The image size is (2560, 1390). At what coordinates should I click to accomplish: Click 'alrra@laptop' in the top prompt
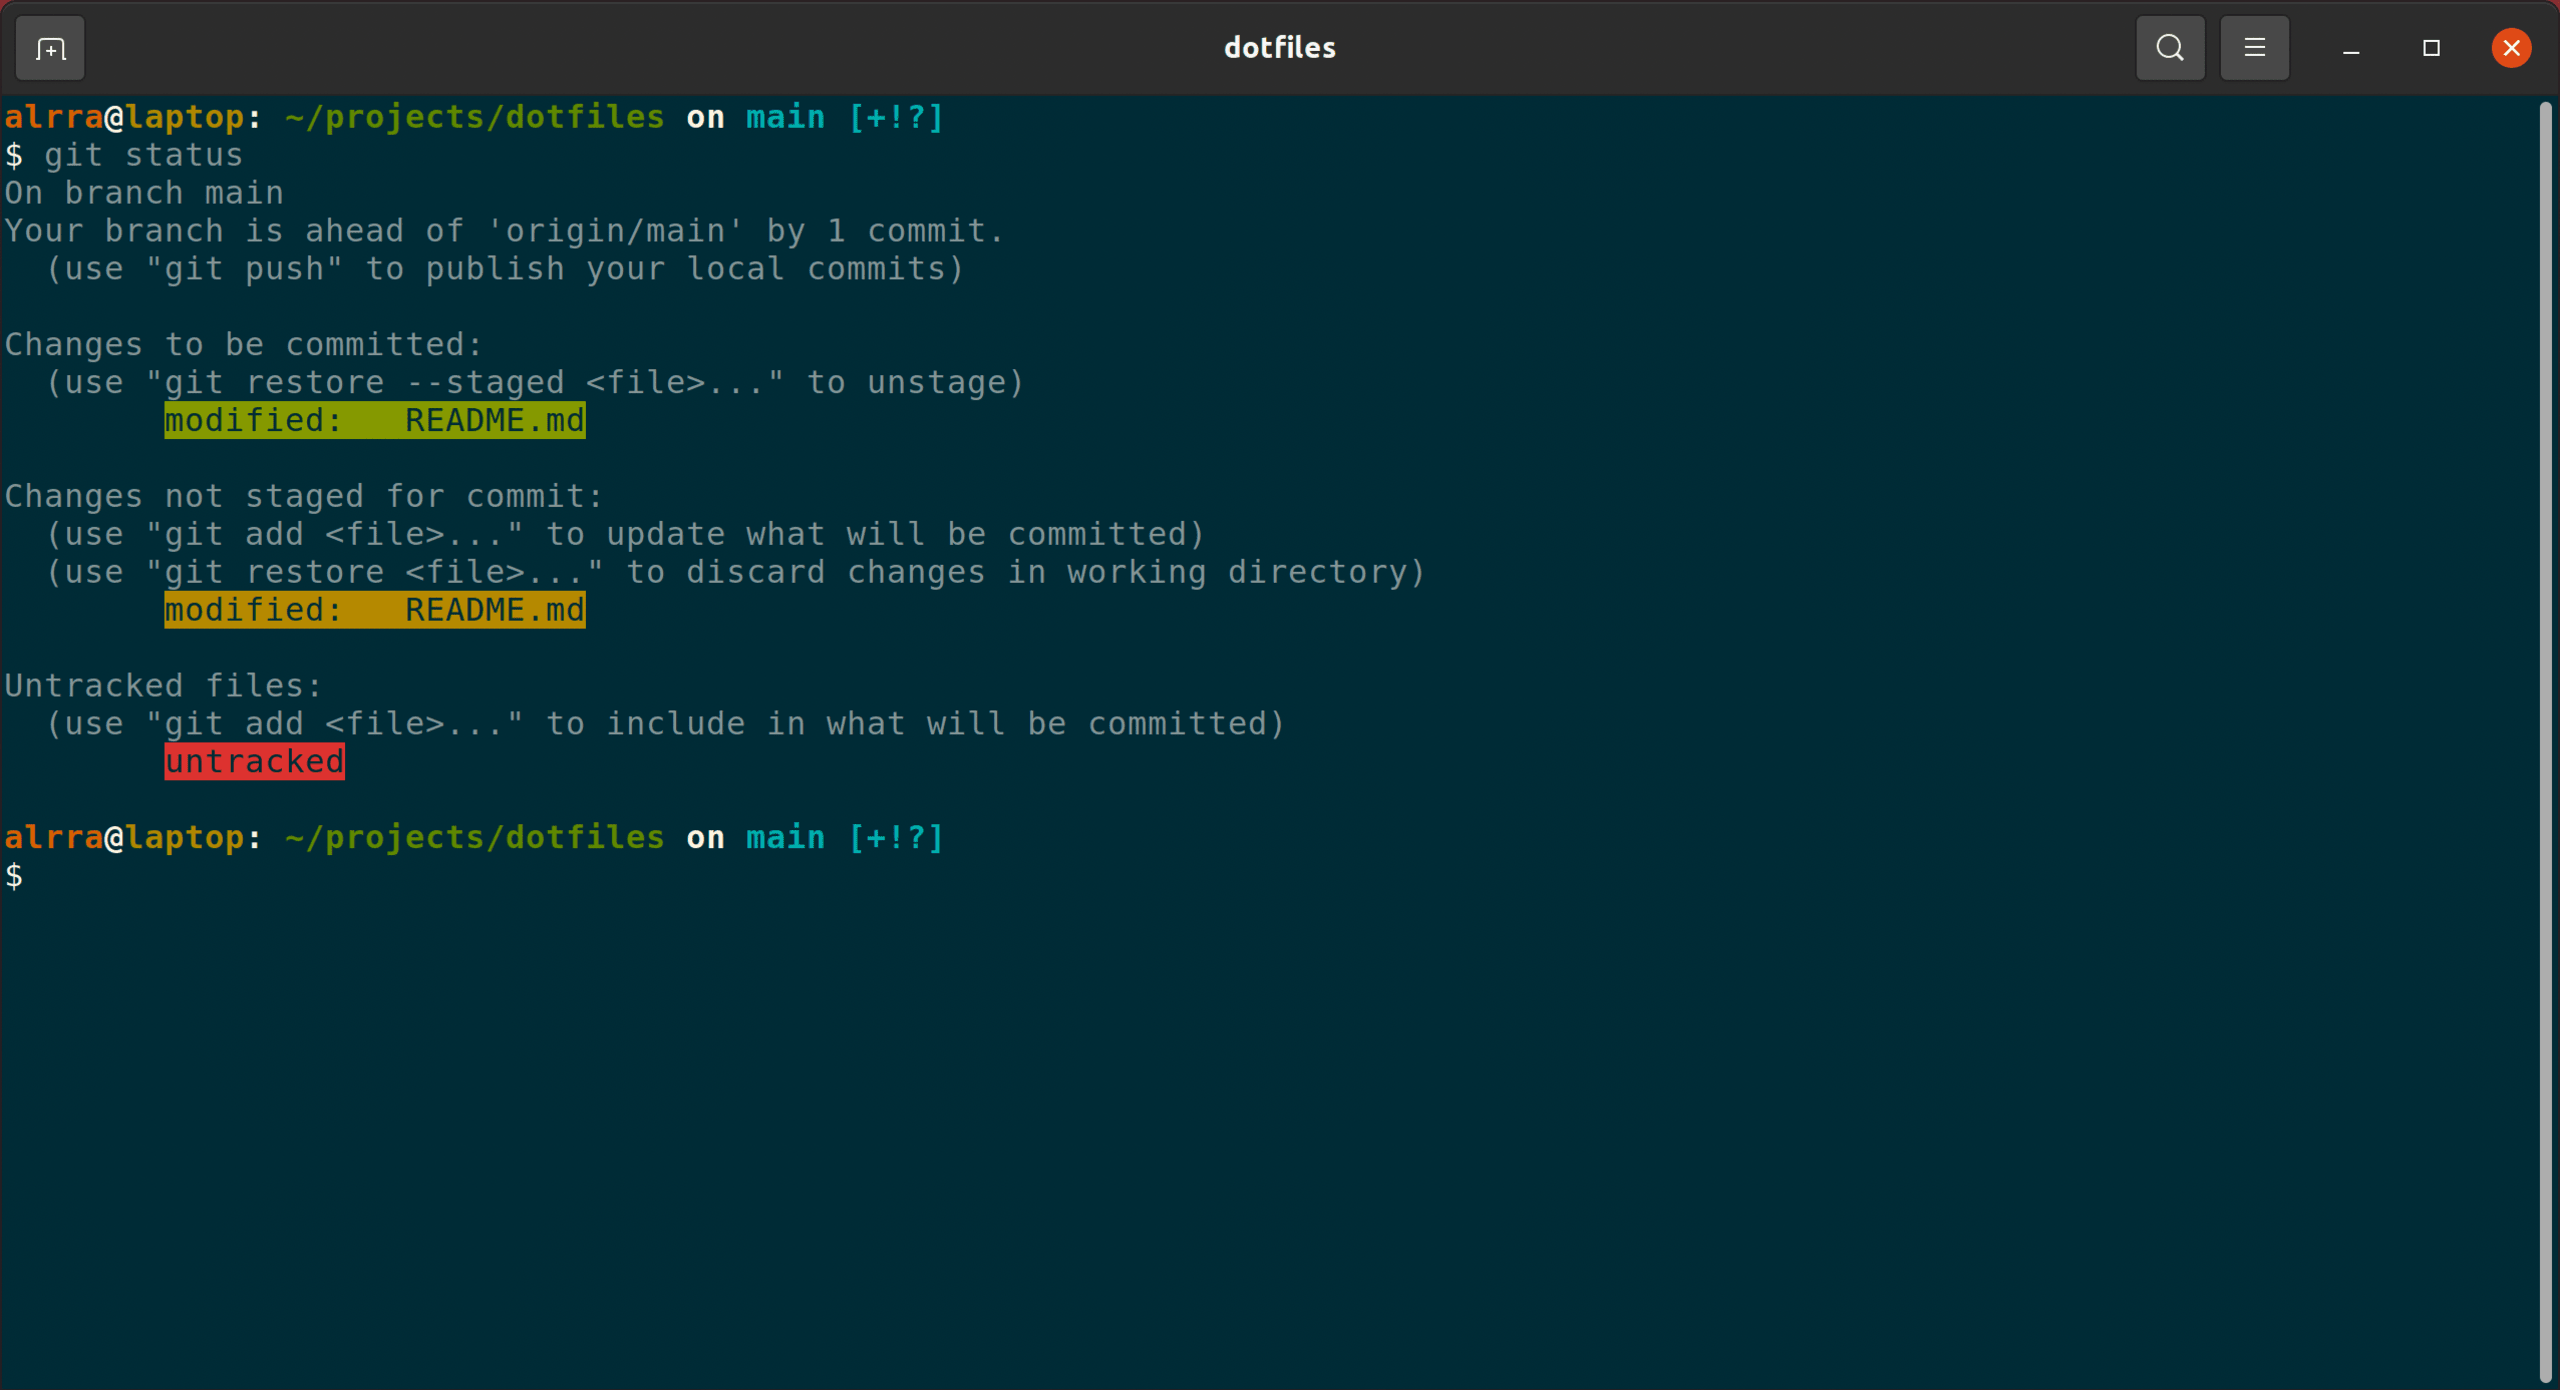click(124, 117)
